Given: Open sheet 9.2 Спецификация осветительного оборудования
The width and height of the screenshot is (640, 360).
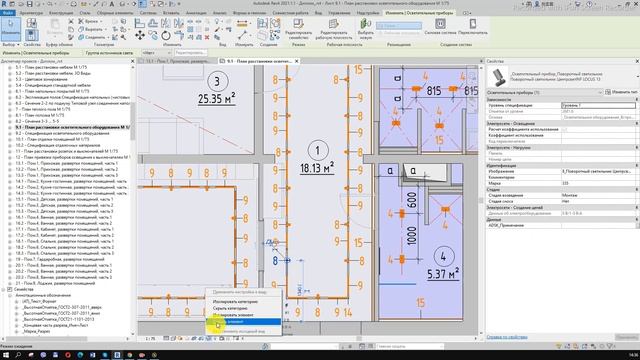Looking at the screenshot, I should coord(62,133).
